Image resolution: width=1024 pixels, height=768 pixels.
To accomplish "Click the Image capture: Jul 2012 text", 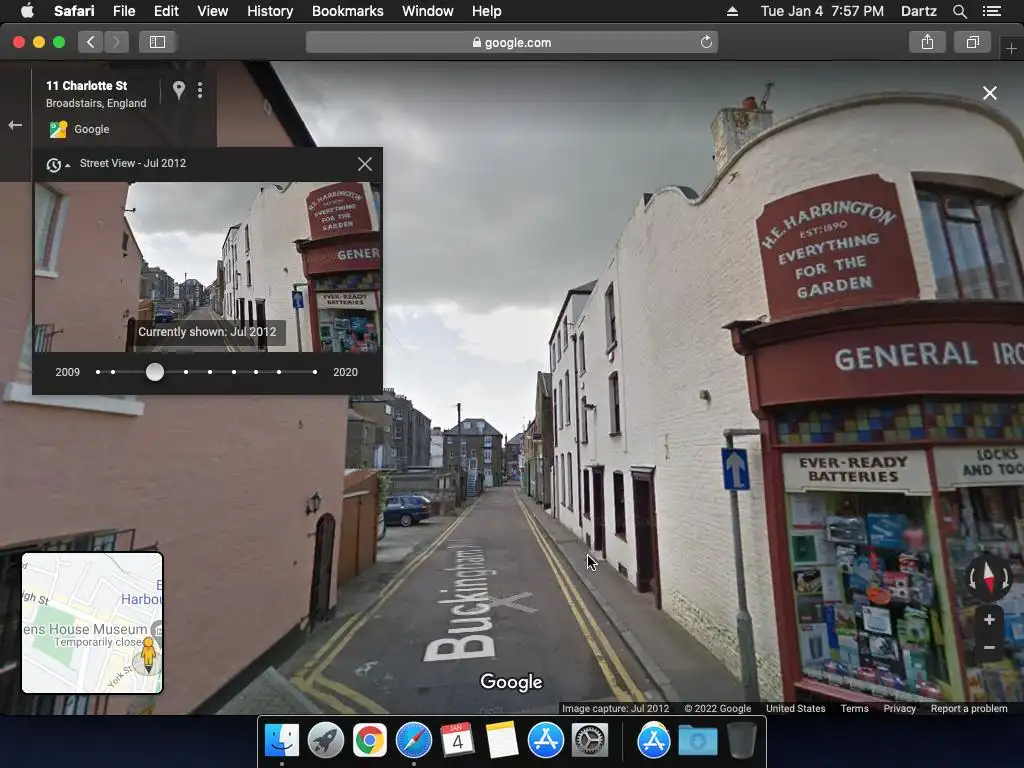I will click(615, 709).
